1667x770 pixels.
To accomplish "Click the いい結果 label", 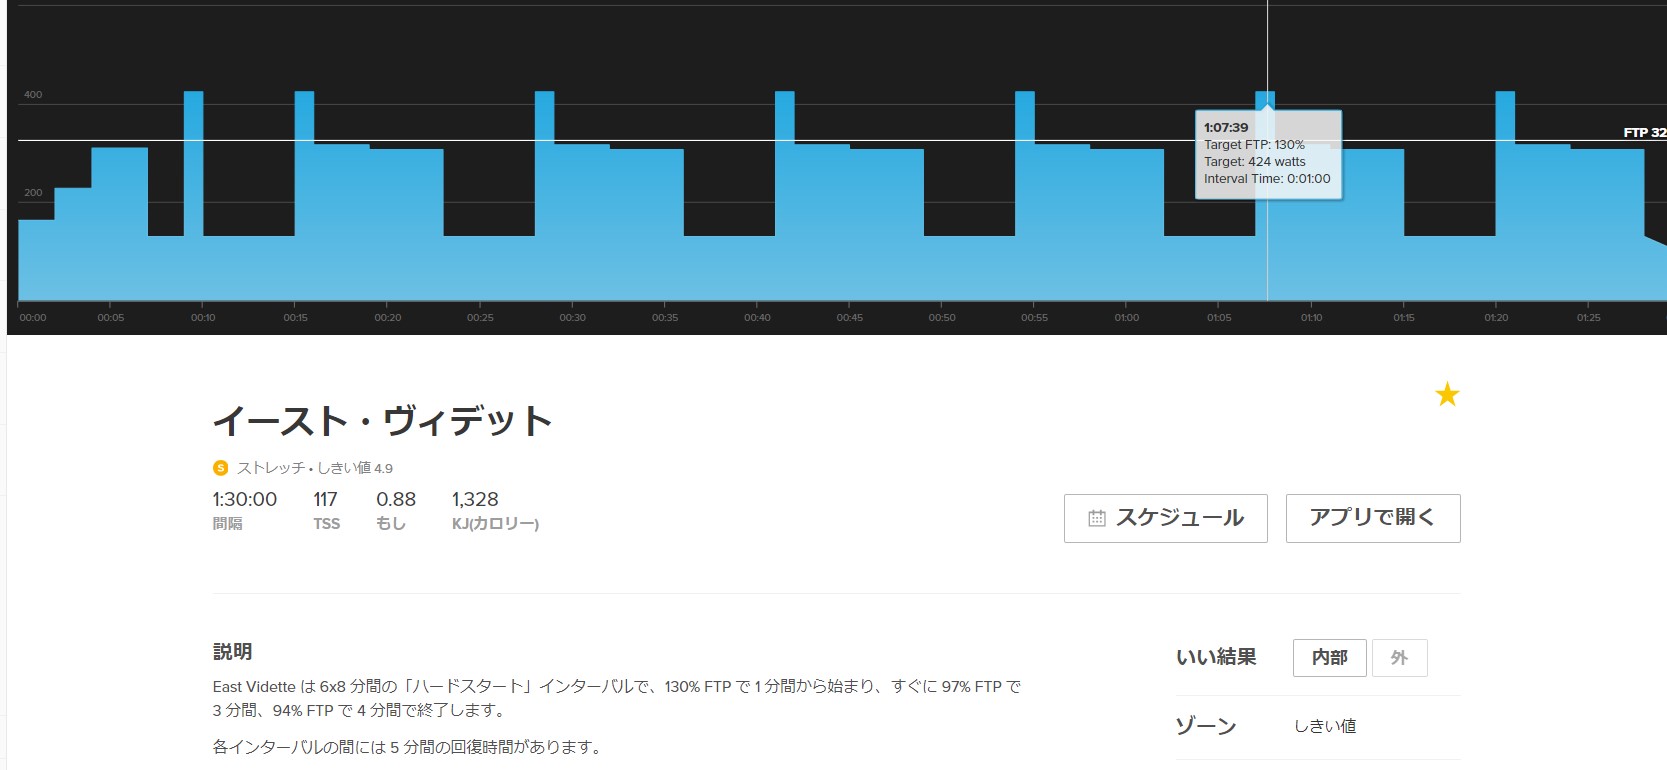I will tap(1216, 657).
